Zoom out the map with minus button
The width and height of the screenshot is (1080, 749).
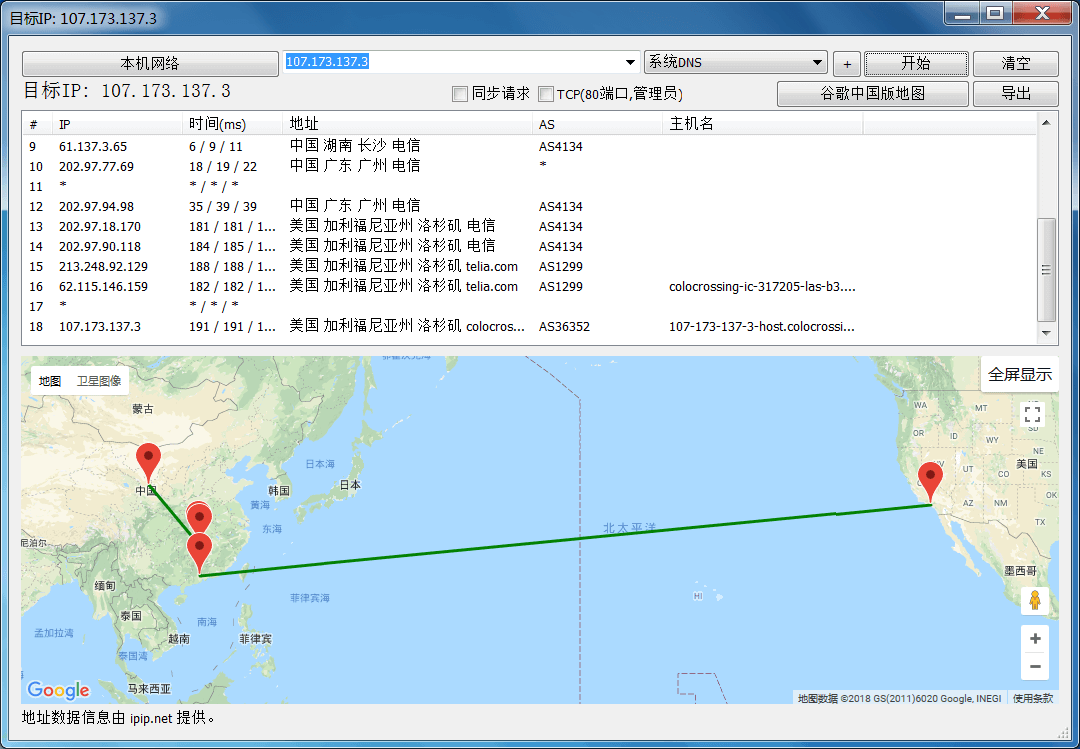[x=1034, y=666]
